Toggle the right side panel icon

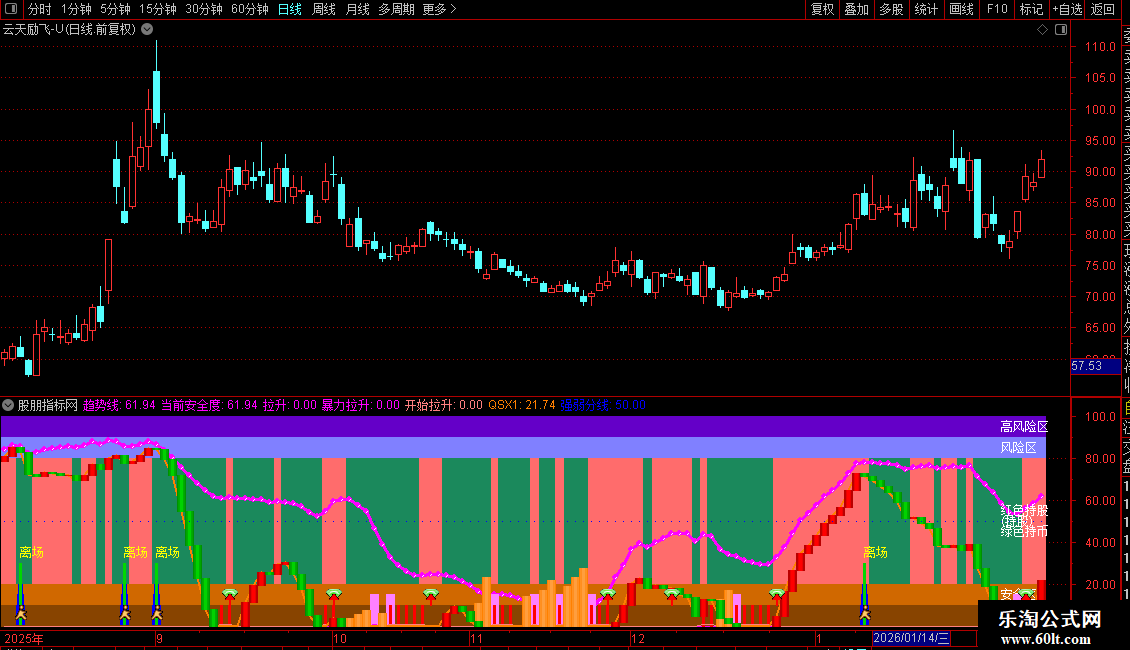click(x=1061, y=30)
